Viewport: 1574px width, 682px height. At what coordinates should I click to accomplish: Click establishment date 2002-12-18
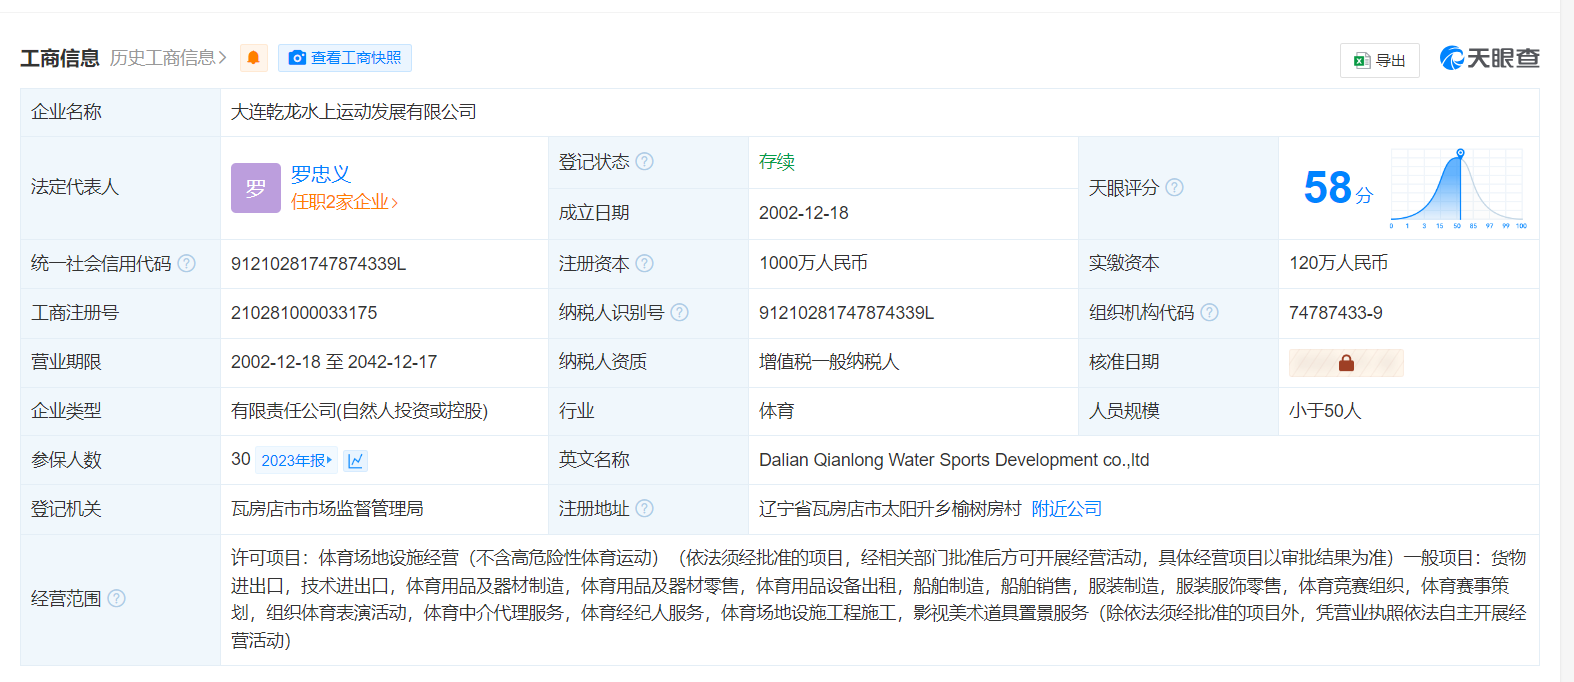(804, 213)
